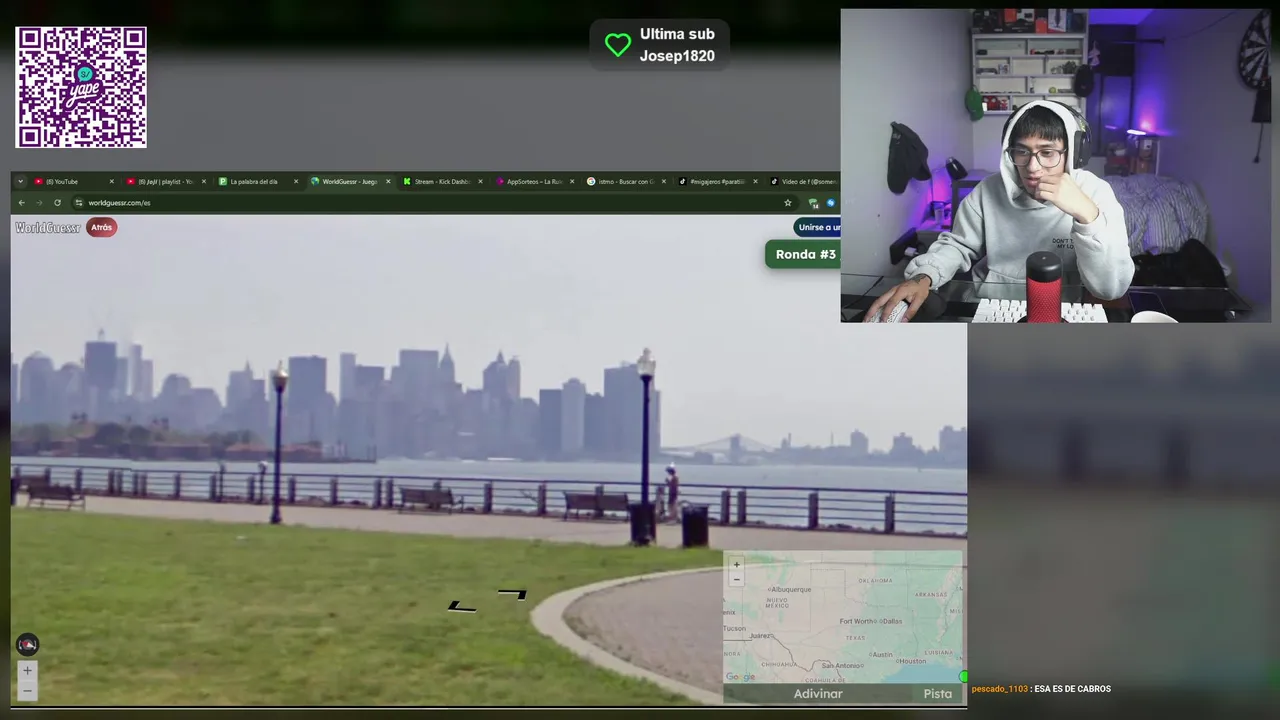Click Houston on the mini map
The image size is (1280, 720).
point(913,661)
